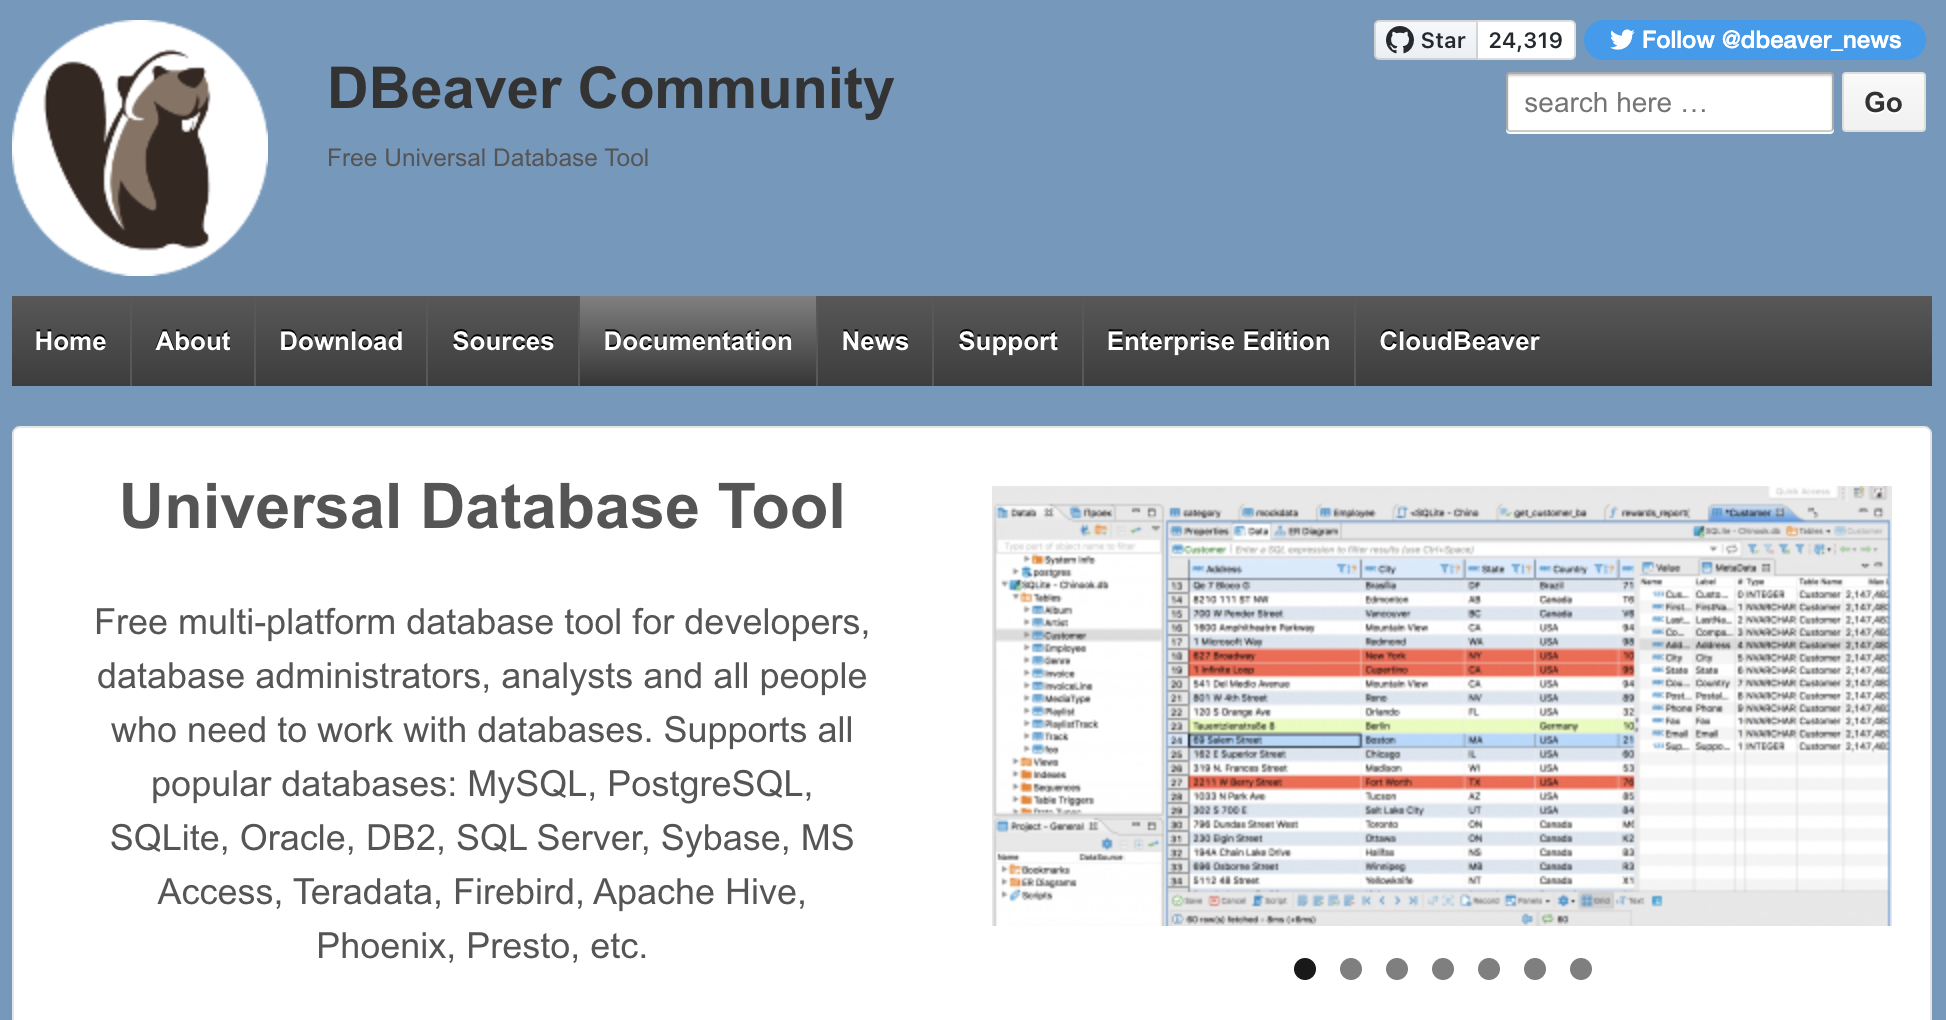
Task: Select the third carousel dot
Action: click(x=1397, y=969)
